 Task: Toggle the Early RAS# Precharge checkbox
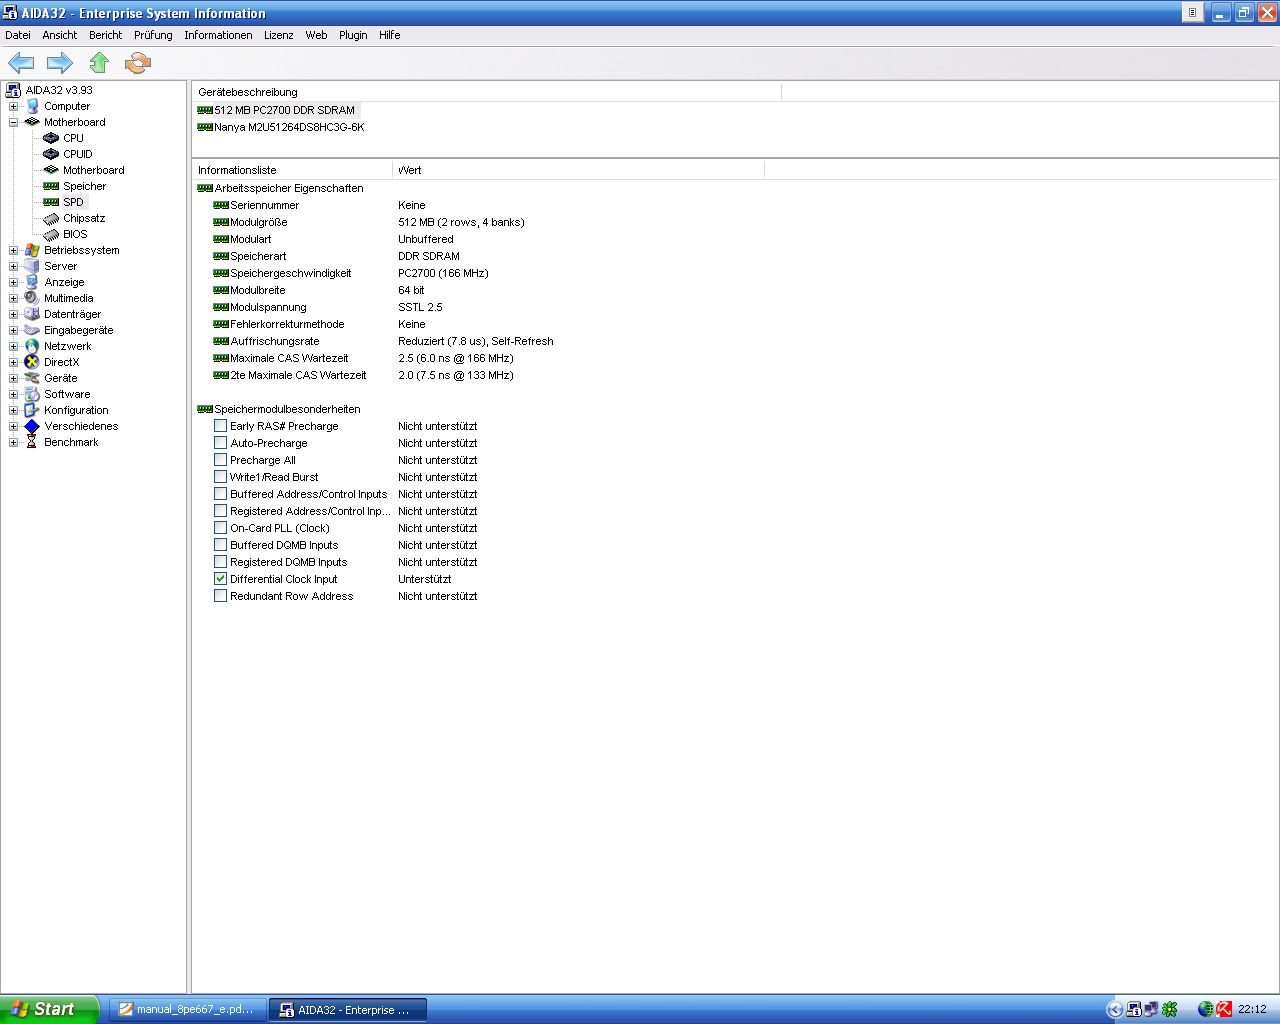click(x=220, y=426)
